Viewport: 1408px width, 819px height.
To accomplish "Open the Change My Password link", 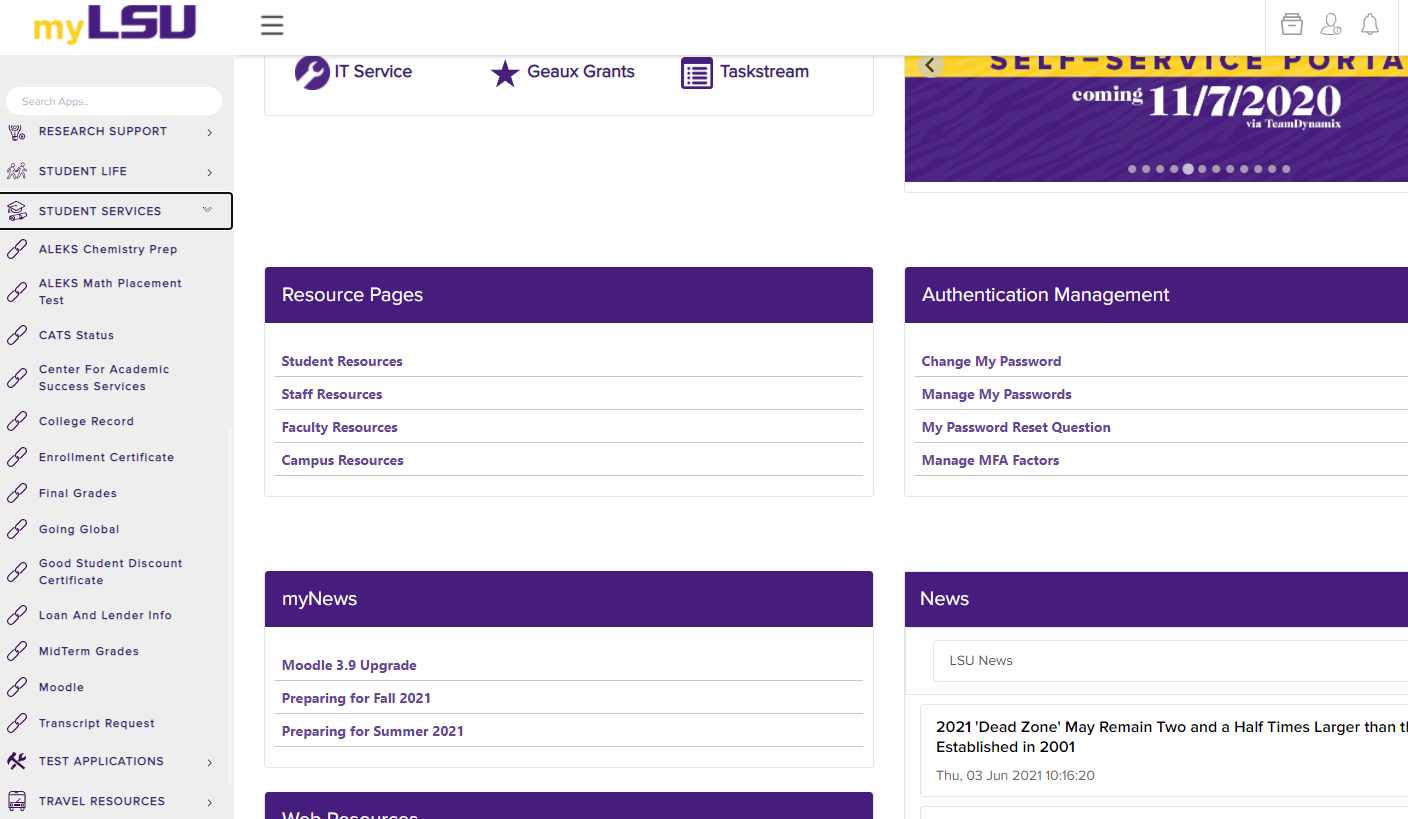I will pos(991,361).
